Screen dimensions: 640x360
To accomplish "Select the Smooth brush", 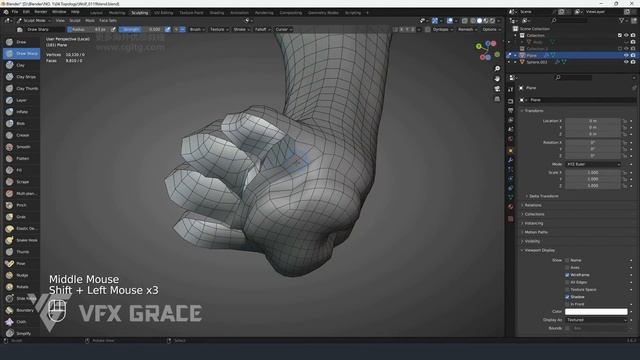I will (x=21, y=147).
